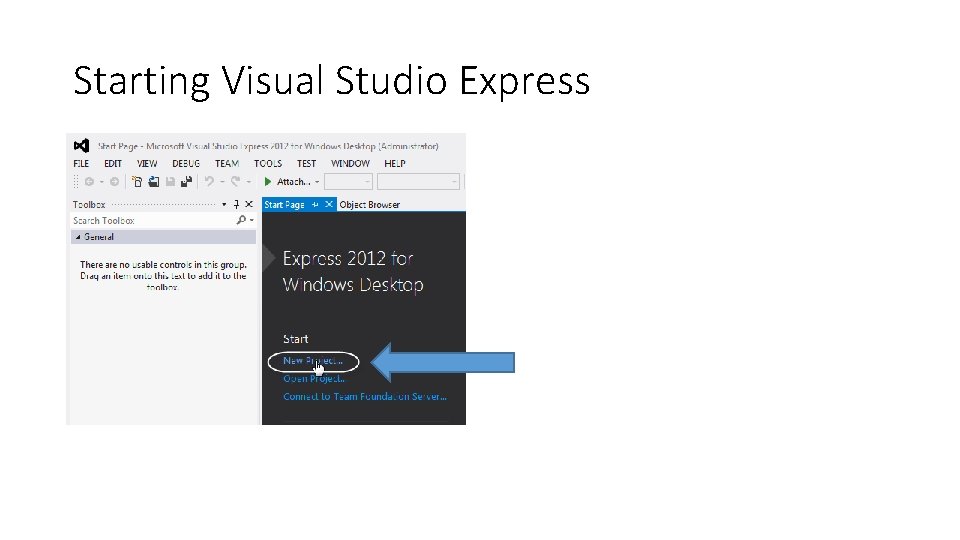Click the Open Project... link
Viewport: 960px width, 540px height.
click(x=313, y=378)
